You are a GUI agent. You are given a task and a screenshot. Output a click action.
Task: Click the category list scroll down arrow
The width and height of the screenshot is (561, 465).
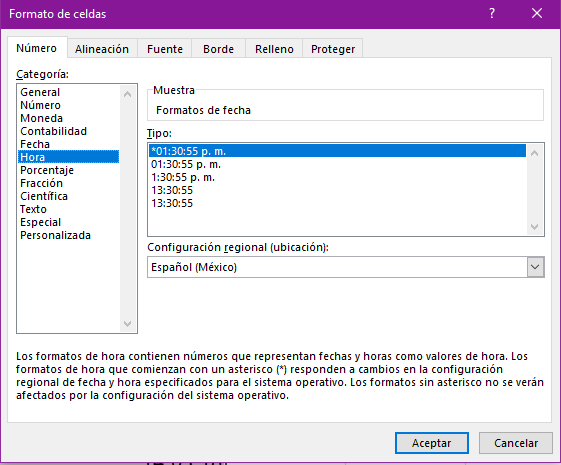pyautogui.click(x=127, y=324)
